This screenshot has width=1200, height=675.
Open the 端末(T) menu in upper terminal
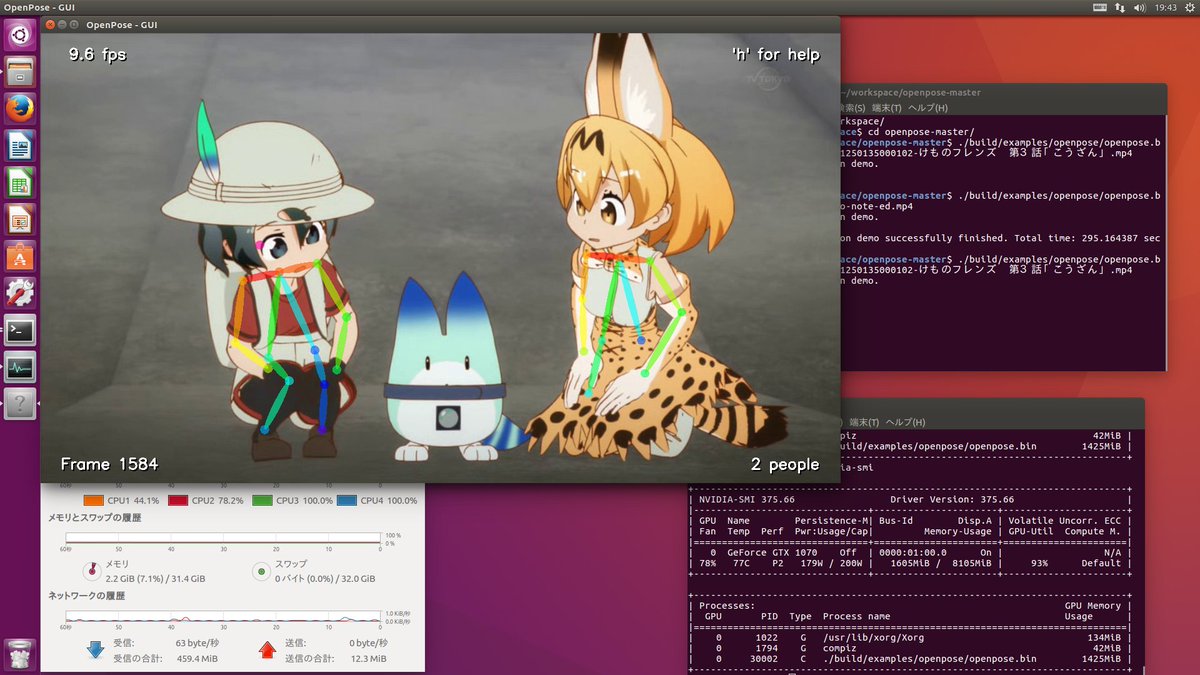coord(886,108)
